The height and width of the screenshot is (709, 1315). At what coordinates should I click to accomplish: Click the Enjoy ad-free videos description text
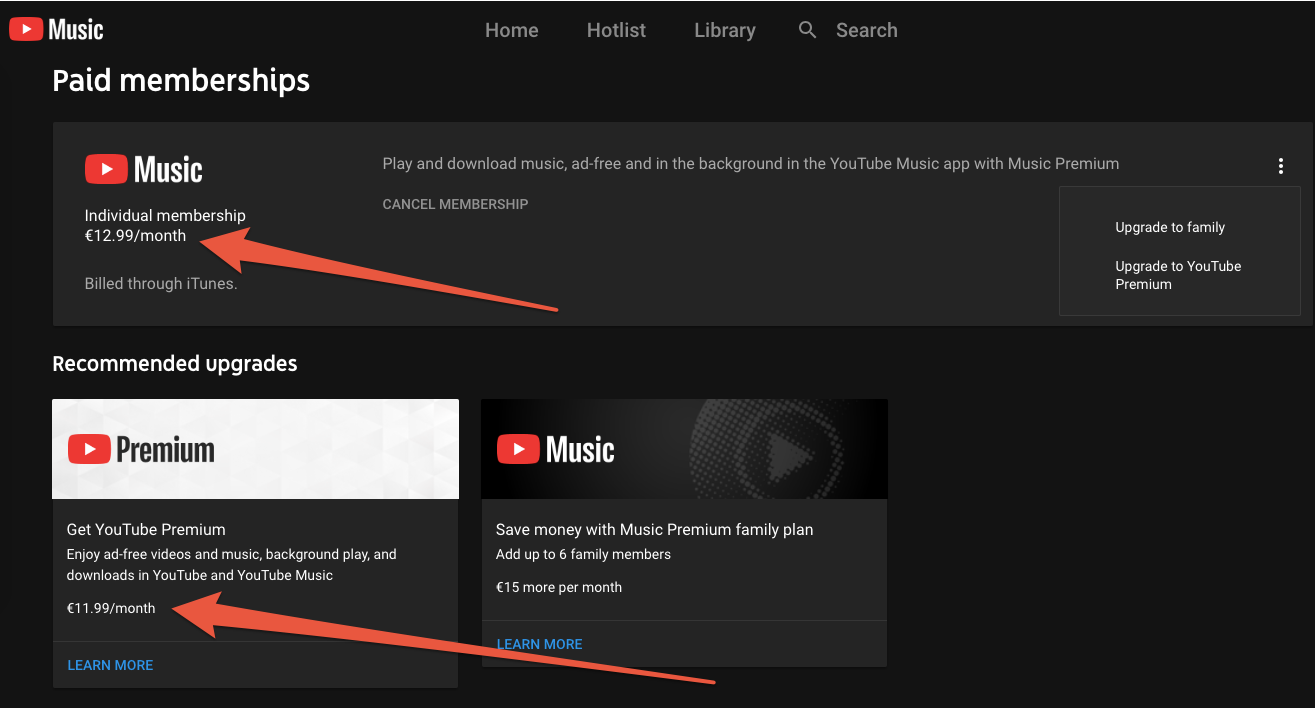pos(232,564)
